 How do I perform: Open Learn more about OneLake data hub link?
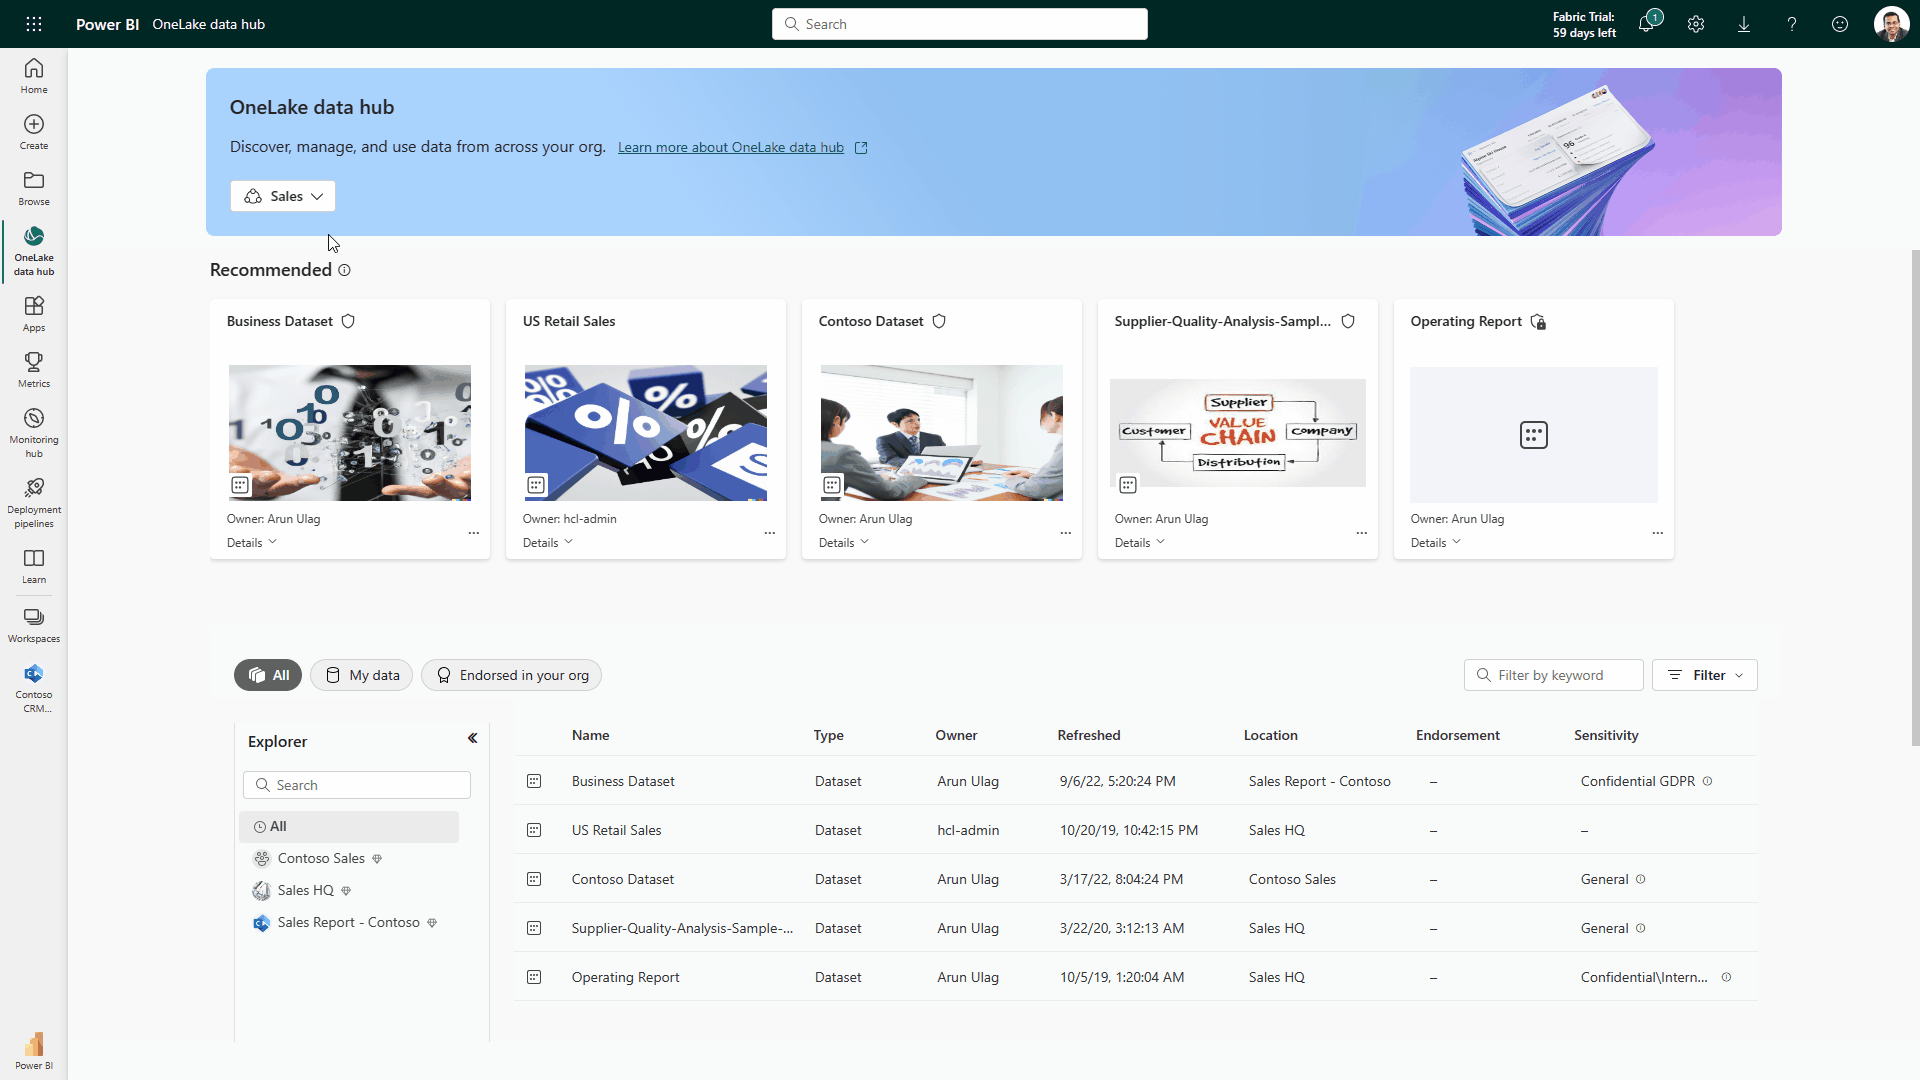(731, 147)
